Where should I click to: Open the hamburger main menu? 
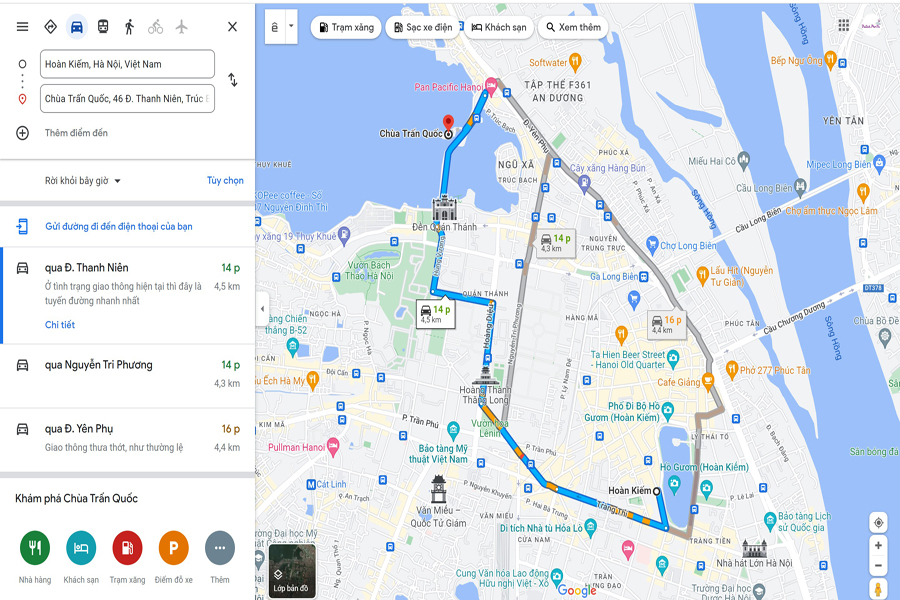22,26
